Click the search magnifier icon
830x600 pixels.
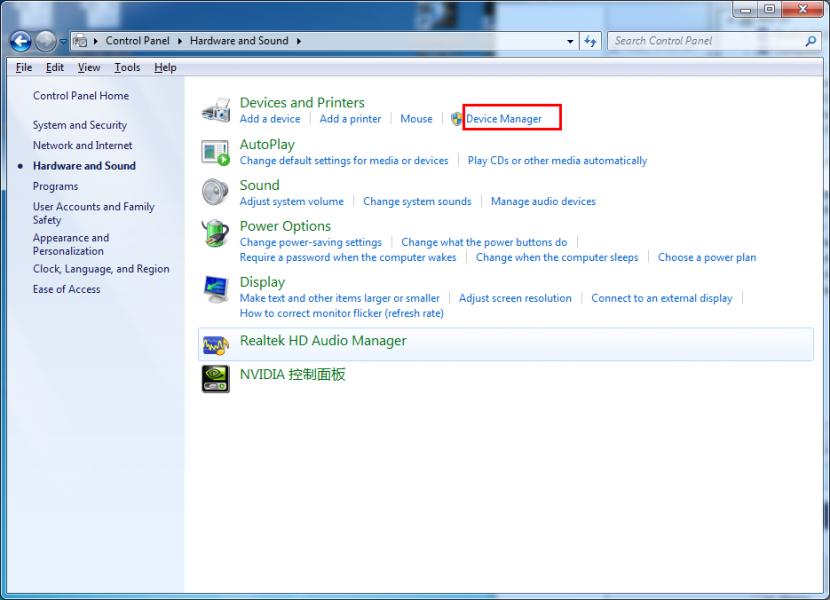pyautogui.click(x=810, y=41)
